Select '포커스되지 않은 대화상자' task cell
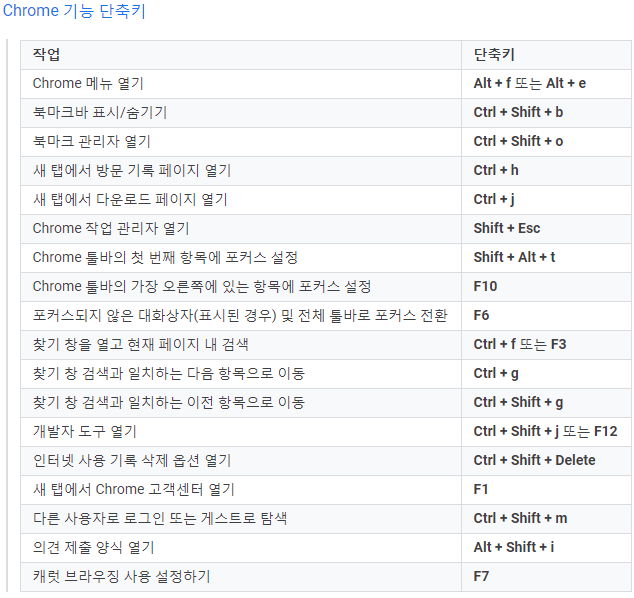 click(x=240, y=315)
